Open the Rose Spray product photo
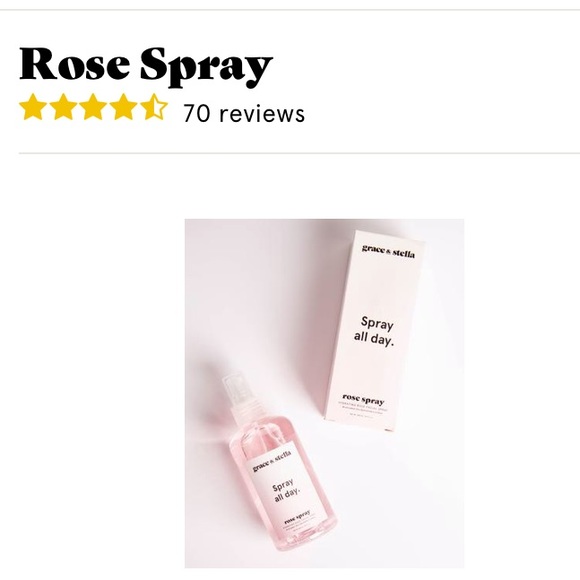This screenshot has width=580, height=580. point(324,393)
